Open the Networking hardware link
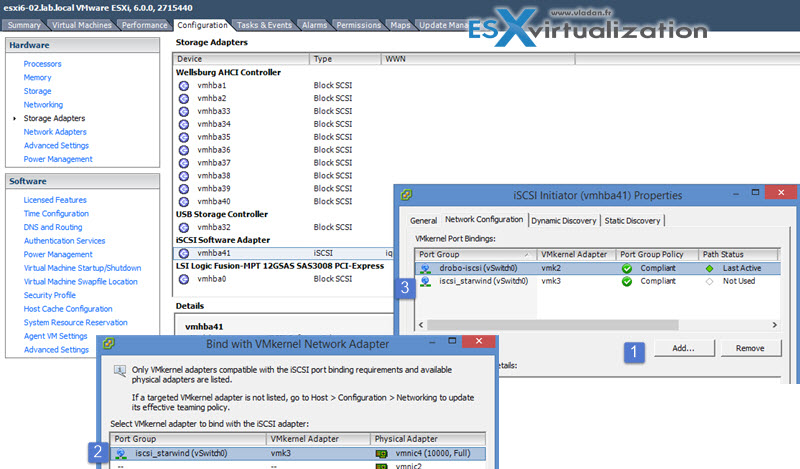The width and height of the screenshot is (800, 469). [x=43, y=105]
